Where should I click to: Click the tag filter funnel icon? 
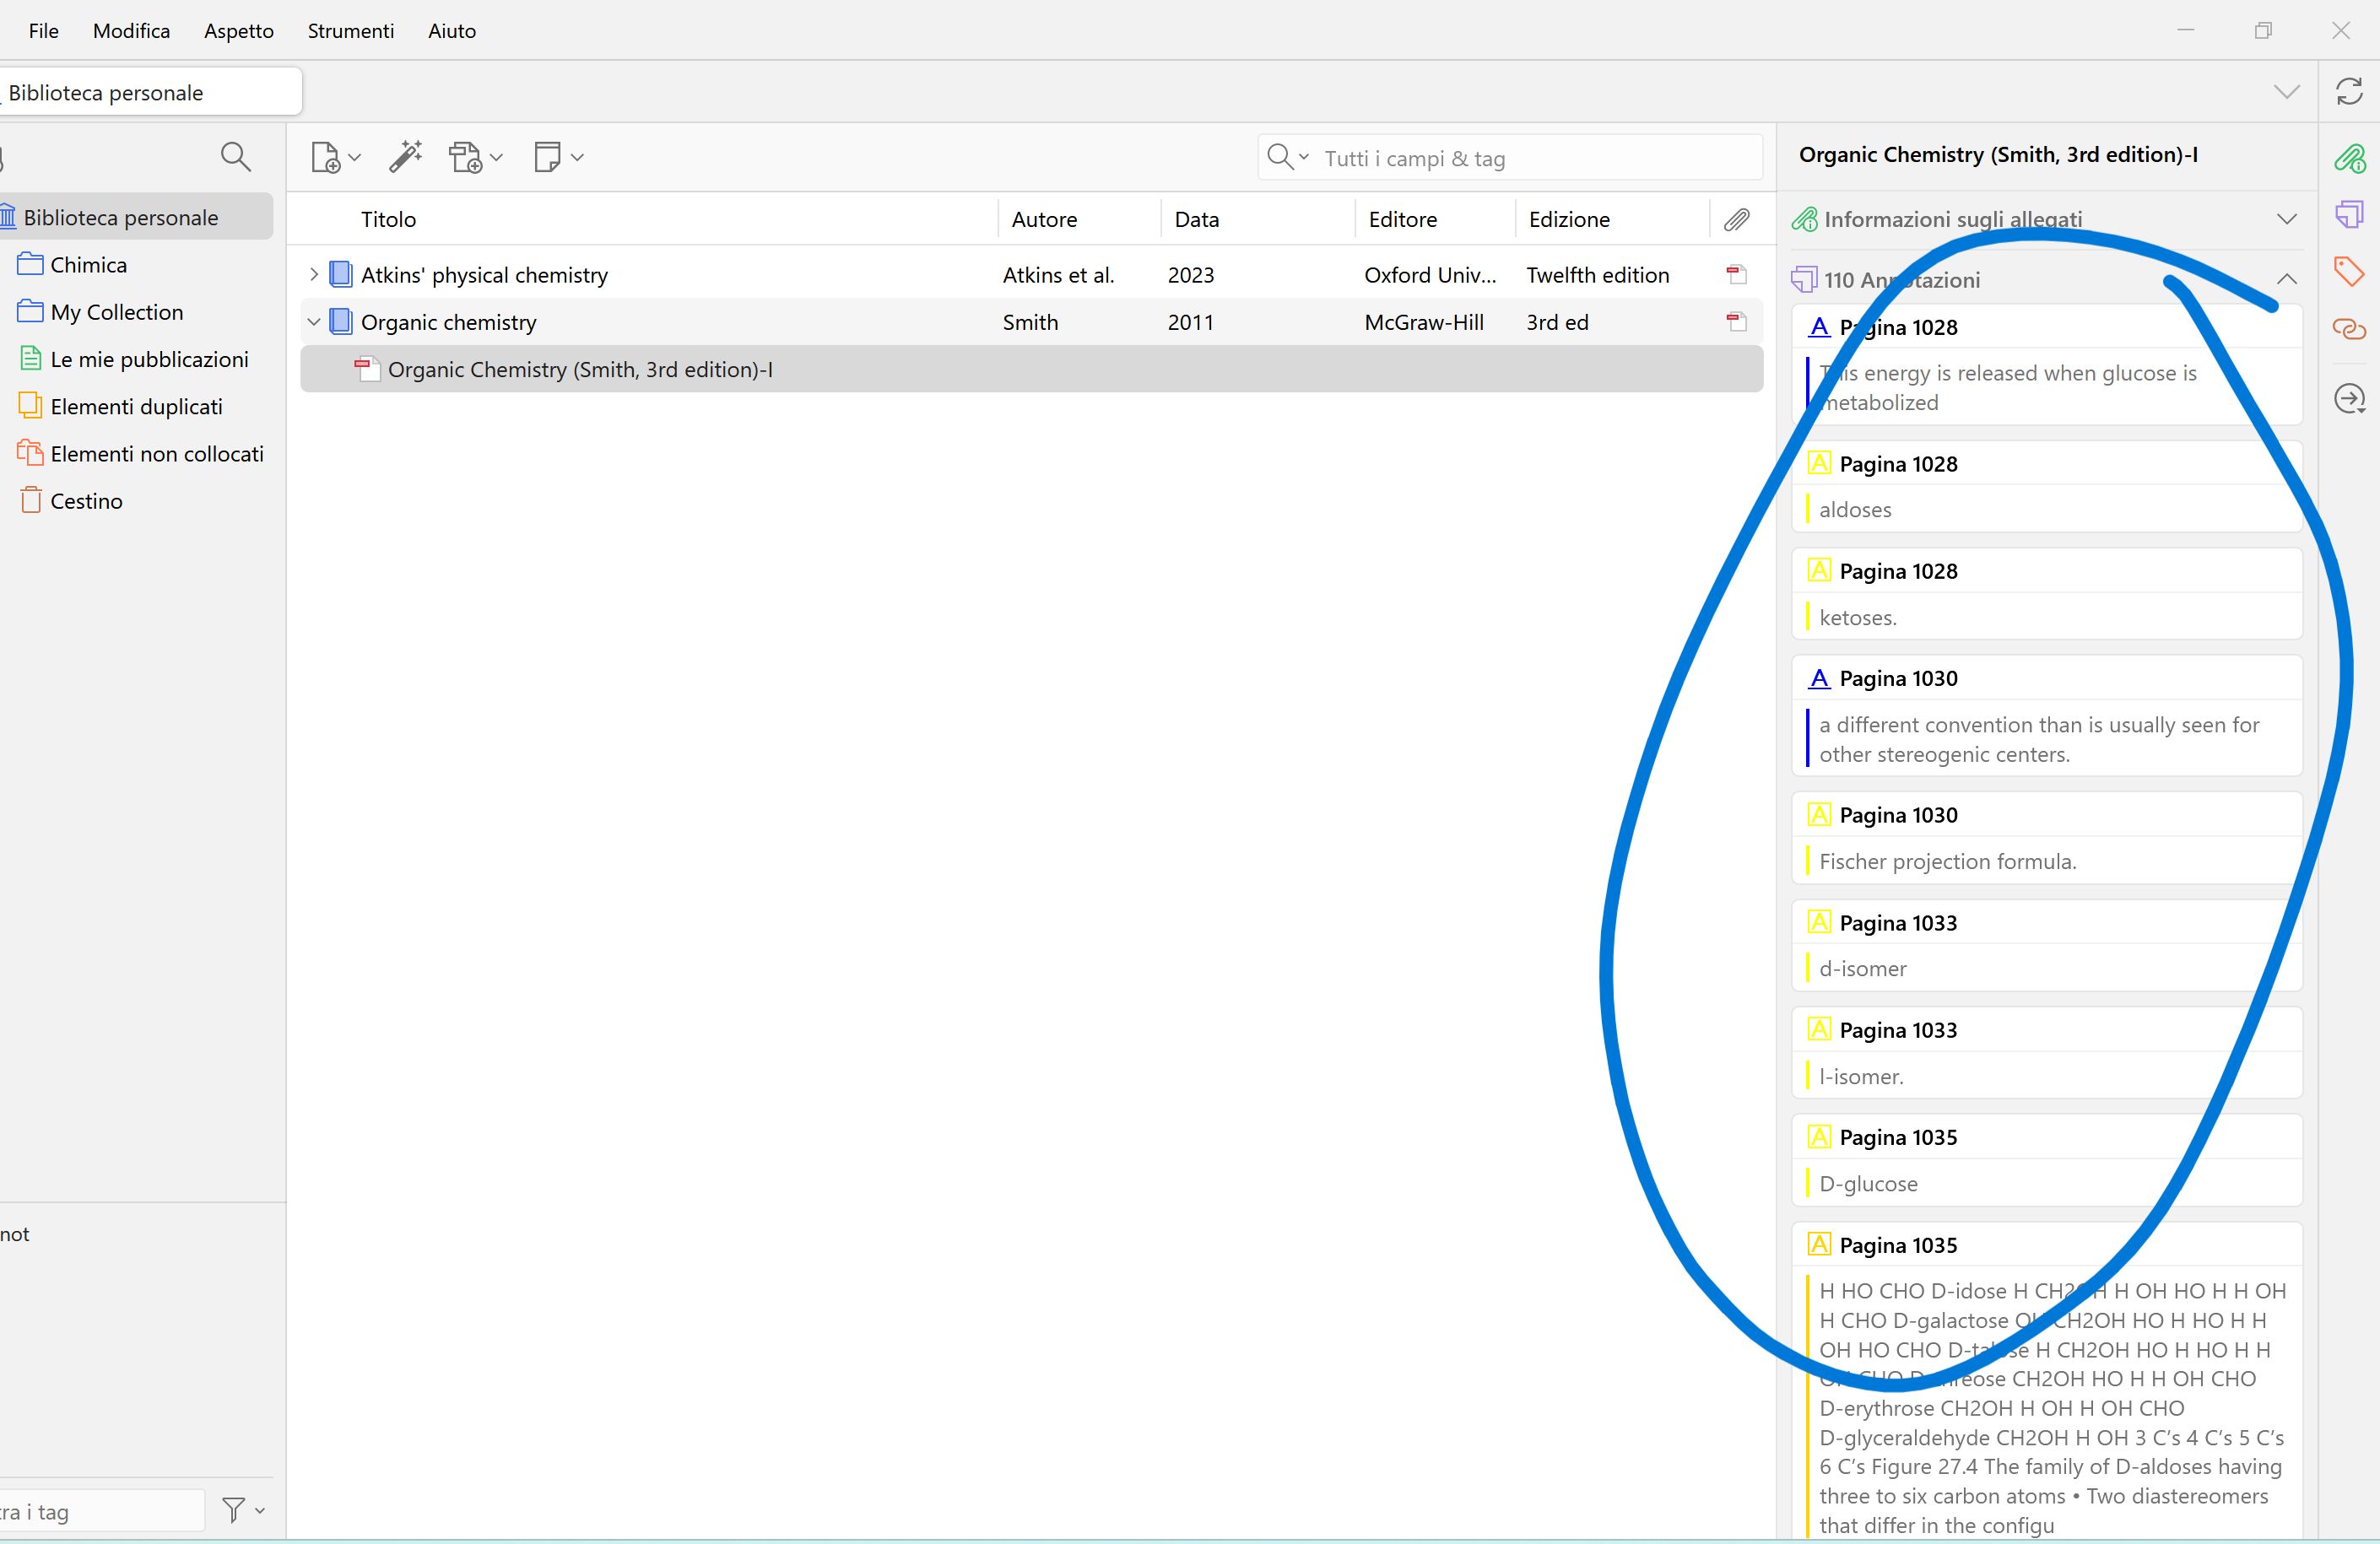[x=234, y=1509]
